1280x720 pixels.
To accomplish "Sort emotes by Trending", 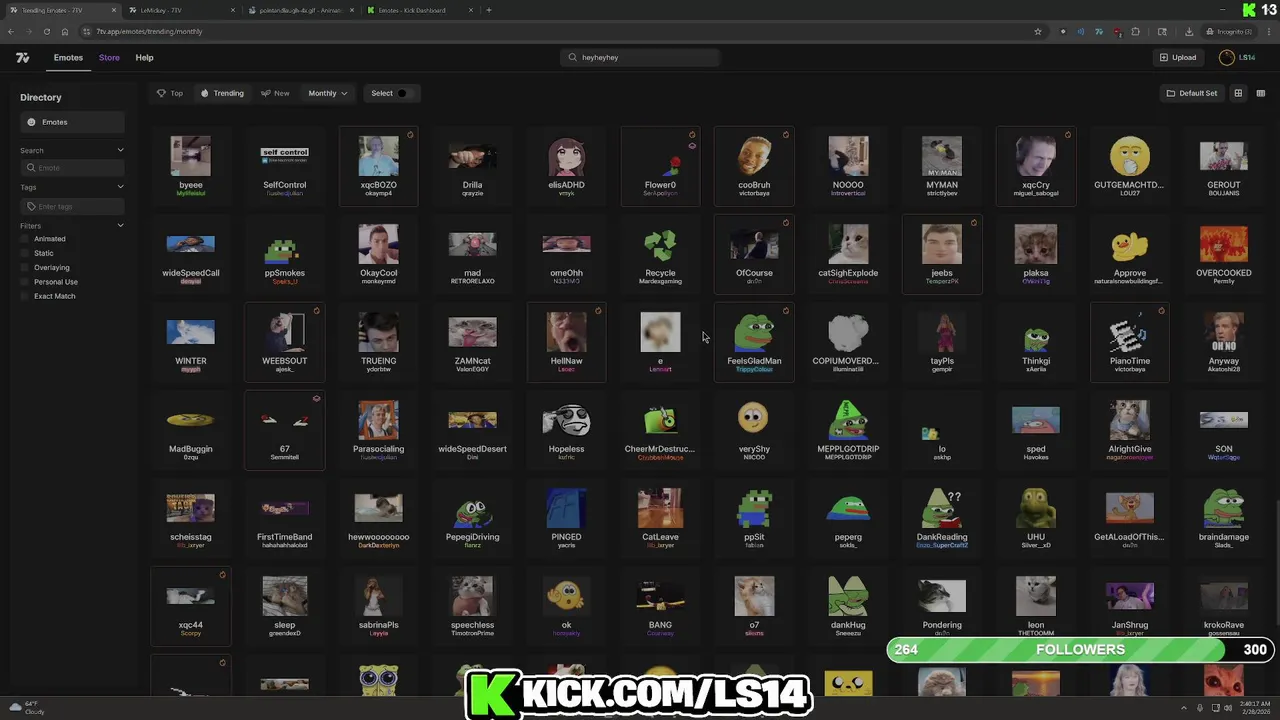I will tap(222, 93).
